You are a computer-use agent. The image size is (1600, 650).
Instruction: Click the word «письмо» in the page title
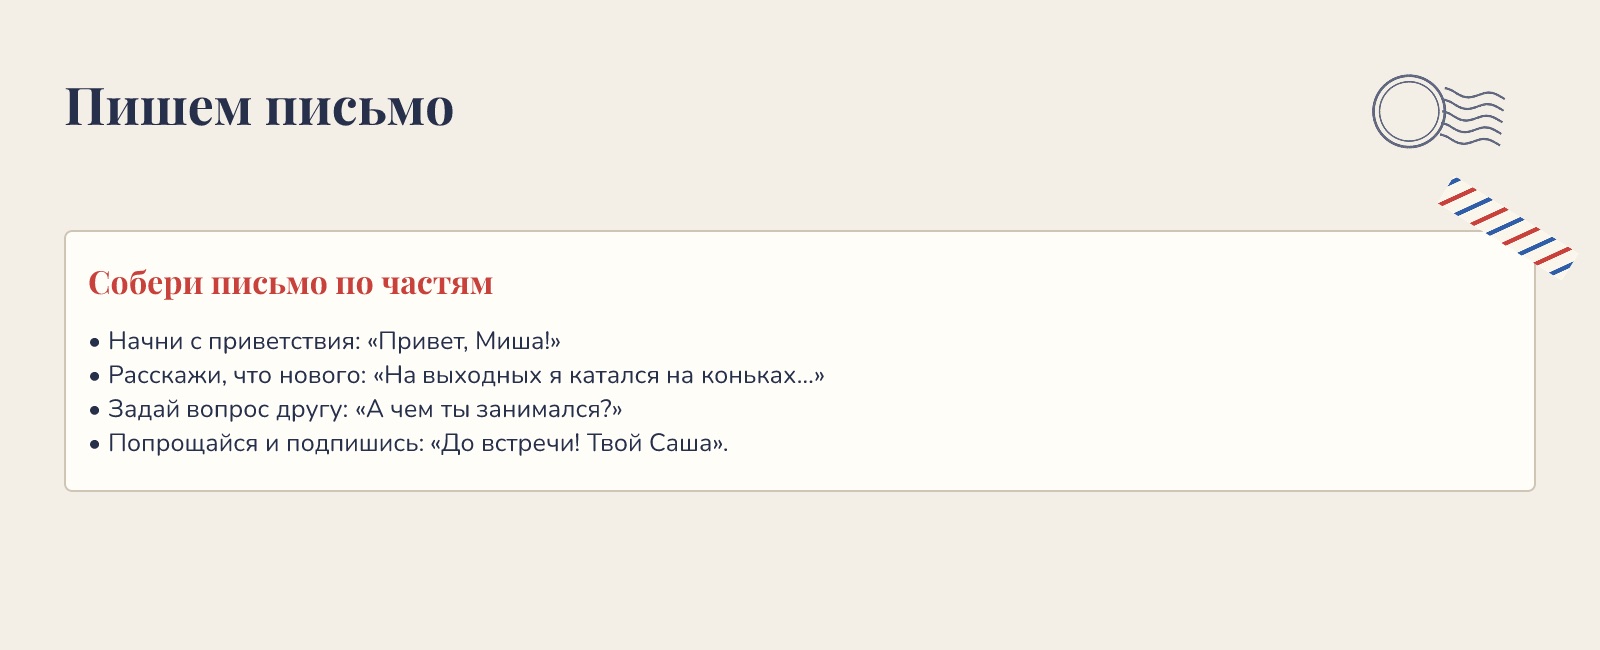point(360,108)
